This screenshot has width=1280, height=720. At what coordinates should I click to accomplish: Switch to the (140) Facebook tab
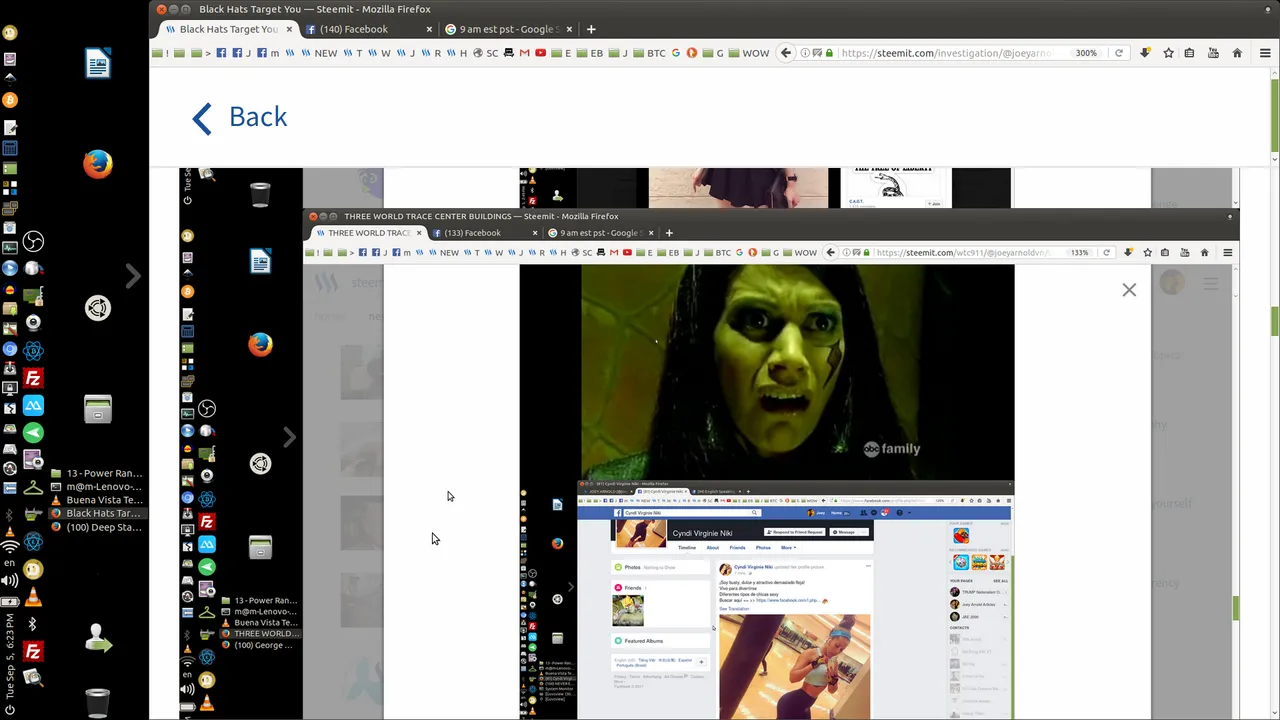(360, 29)
